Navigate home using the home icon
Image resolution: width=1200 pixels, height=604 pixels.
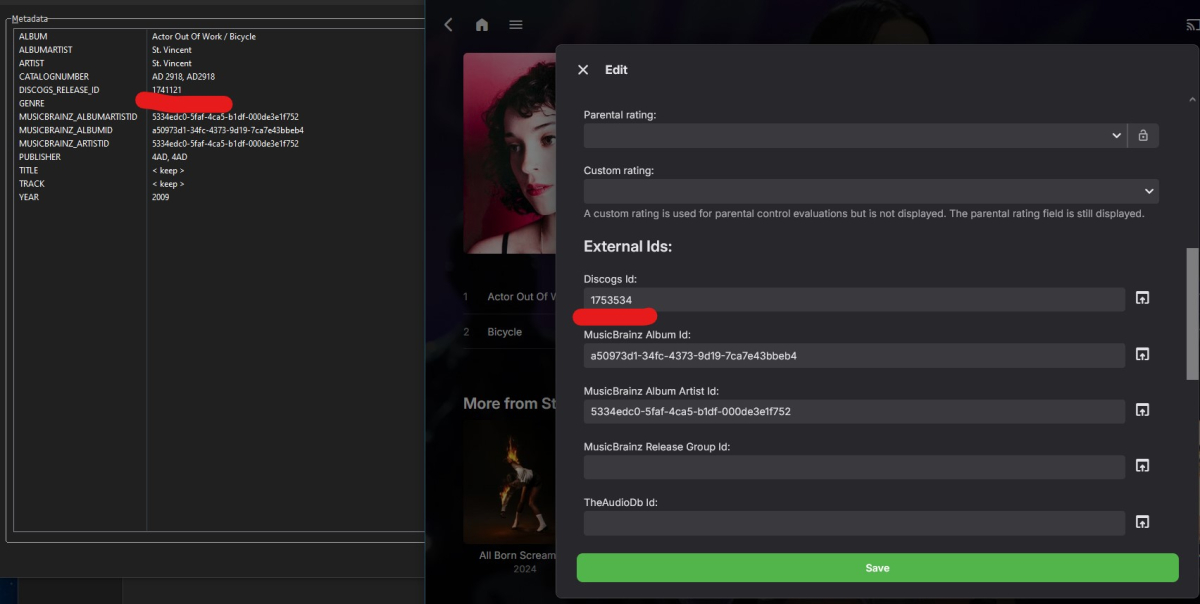coord(481,24)
